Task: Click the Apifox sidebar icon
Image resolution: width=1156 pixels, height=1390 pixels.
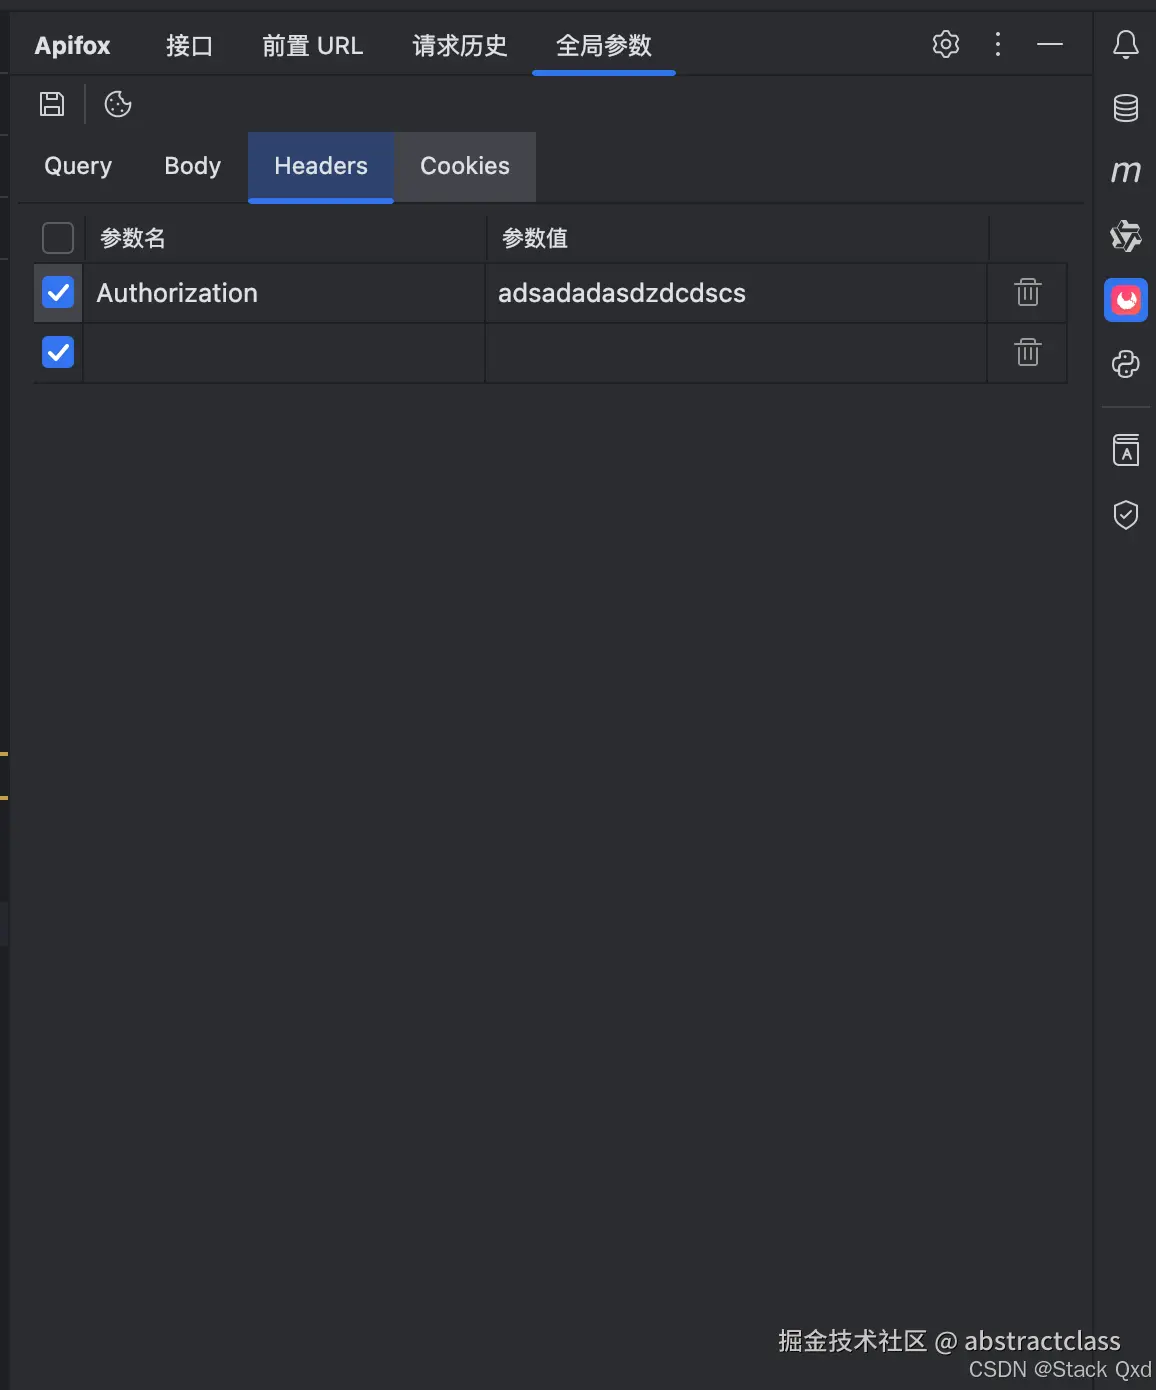Action: point(1126,300)
